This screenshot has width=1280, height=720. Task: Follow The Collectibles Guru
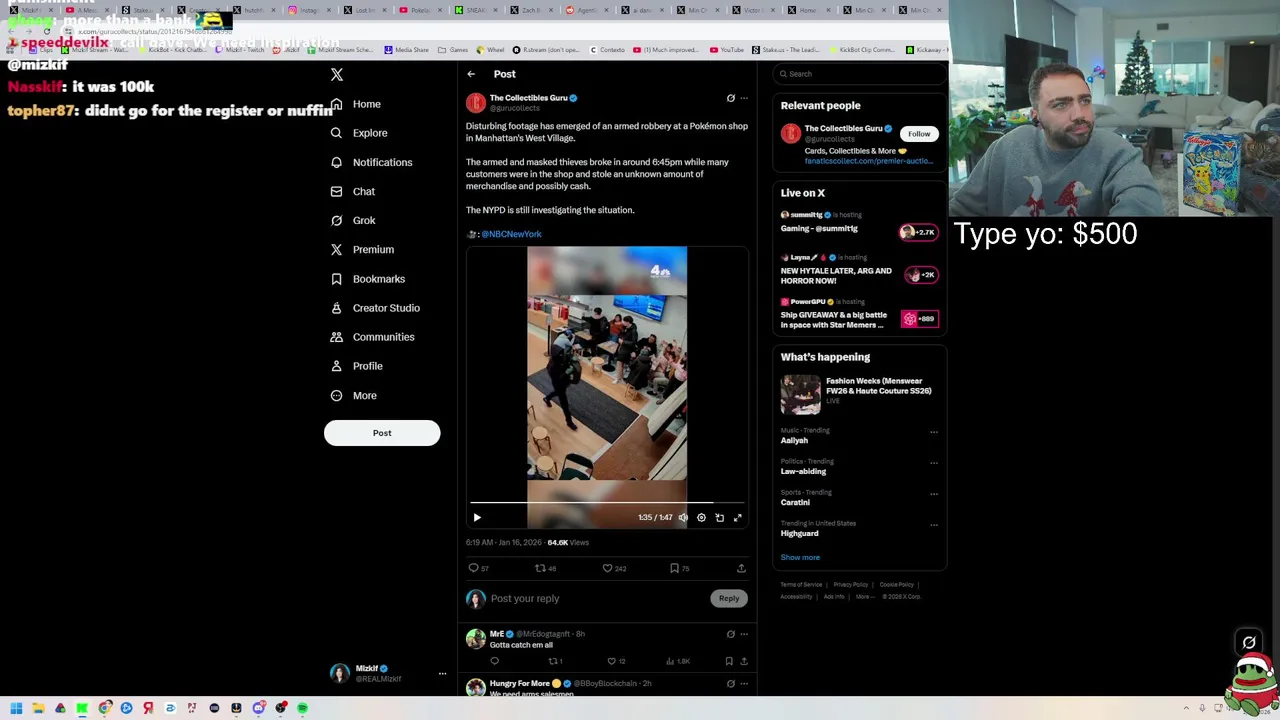(x=919, y=134)
